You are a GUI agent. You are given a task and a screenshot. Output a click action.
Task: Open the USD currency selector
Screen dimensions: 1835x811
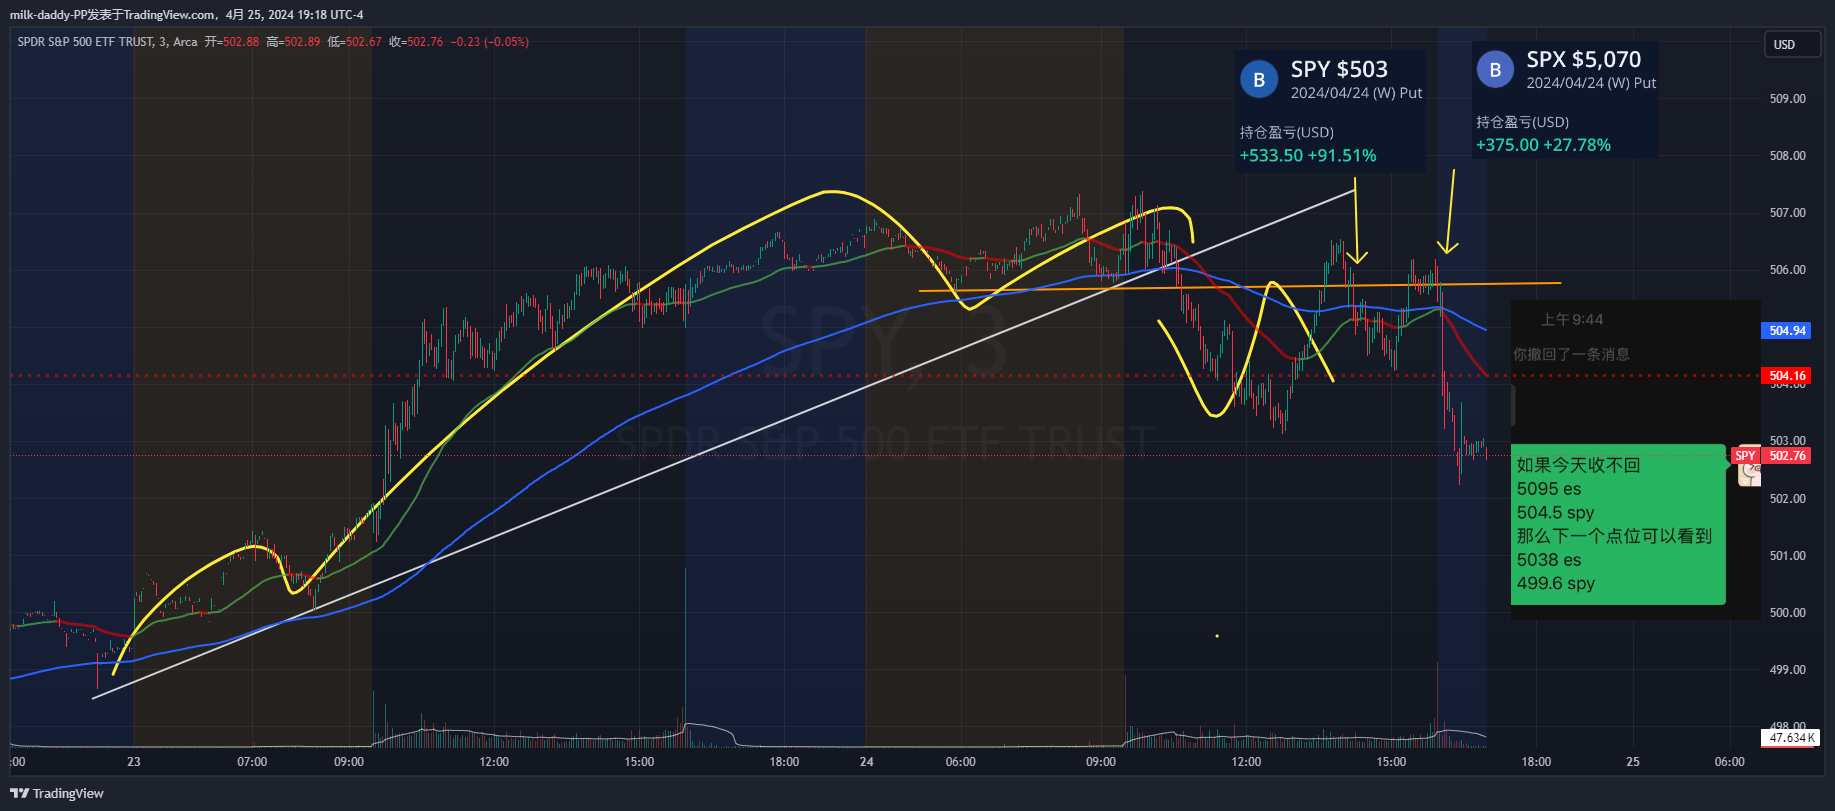click(1790, 45)
